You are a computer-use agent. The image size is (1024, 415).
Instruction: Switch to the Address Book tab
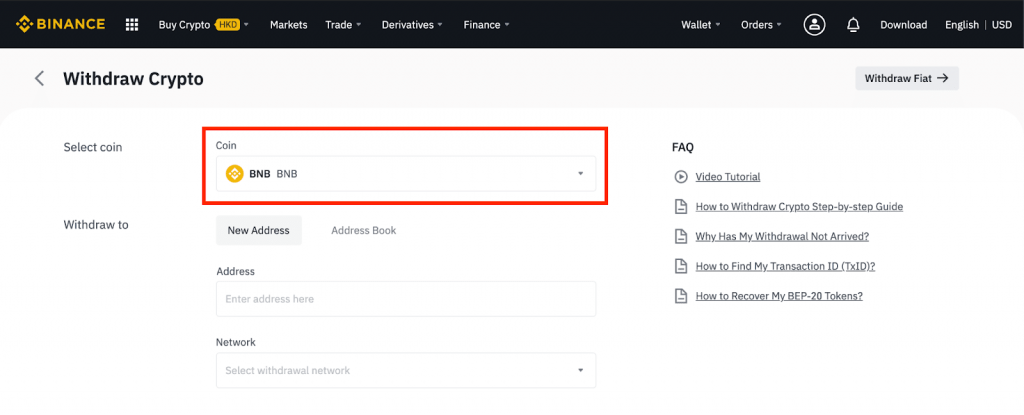click(364, 230)
